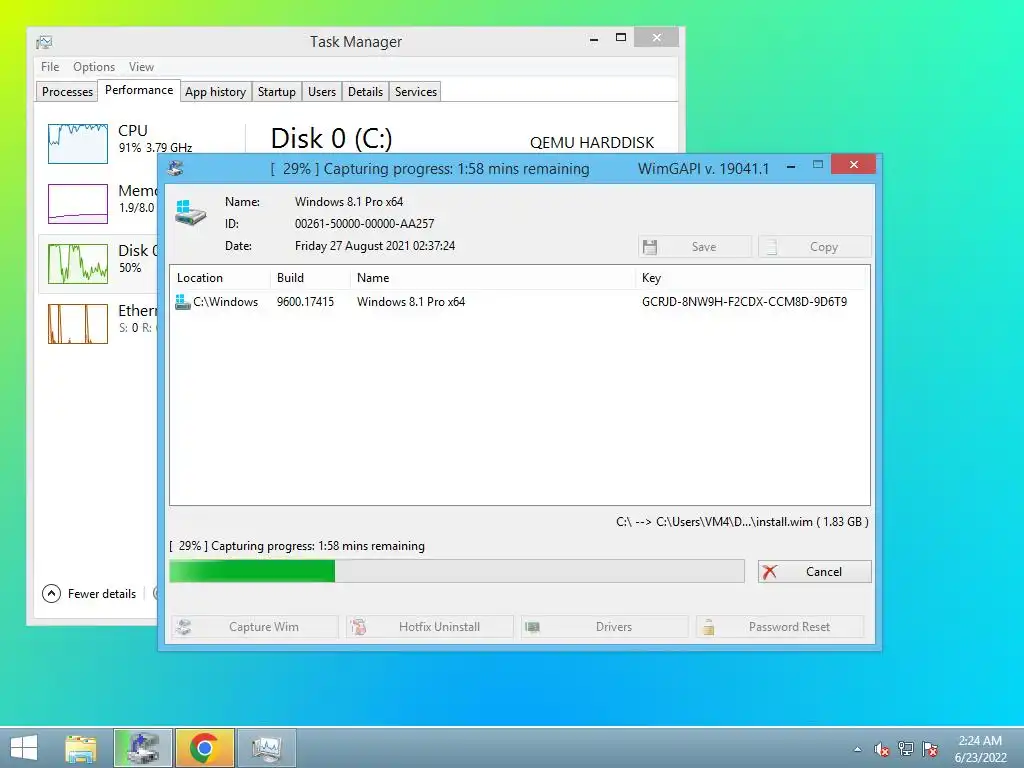Select Ethernet graph in Task Manager
The height and width of the screenshot is (768, 1024).
(x=78, y=323)
